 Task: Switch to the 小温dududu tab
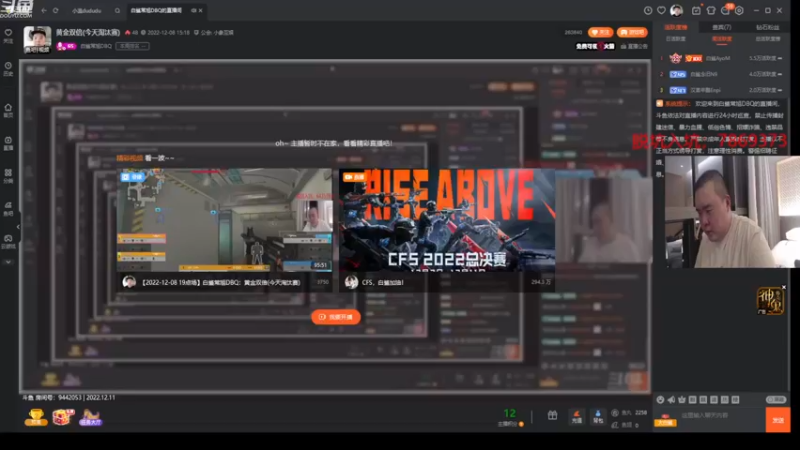pyautogui.click(x=87, y=10)
